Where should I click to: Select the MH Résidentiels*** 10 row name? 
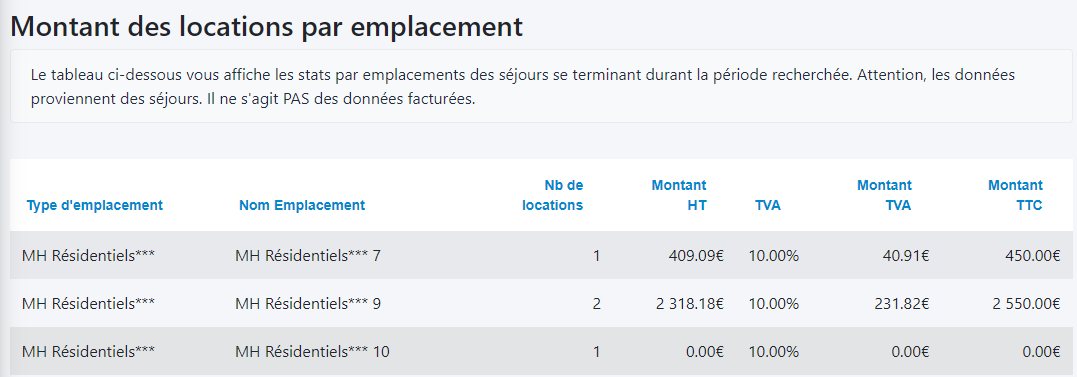point(312,352)
